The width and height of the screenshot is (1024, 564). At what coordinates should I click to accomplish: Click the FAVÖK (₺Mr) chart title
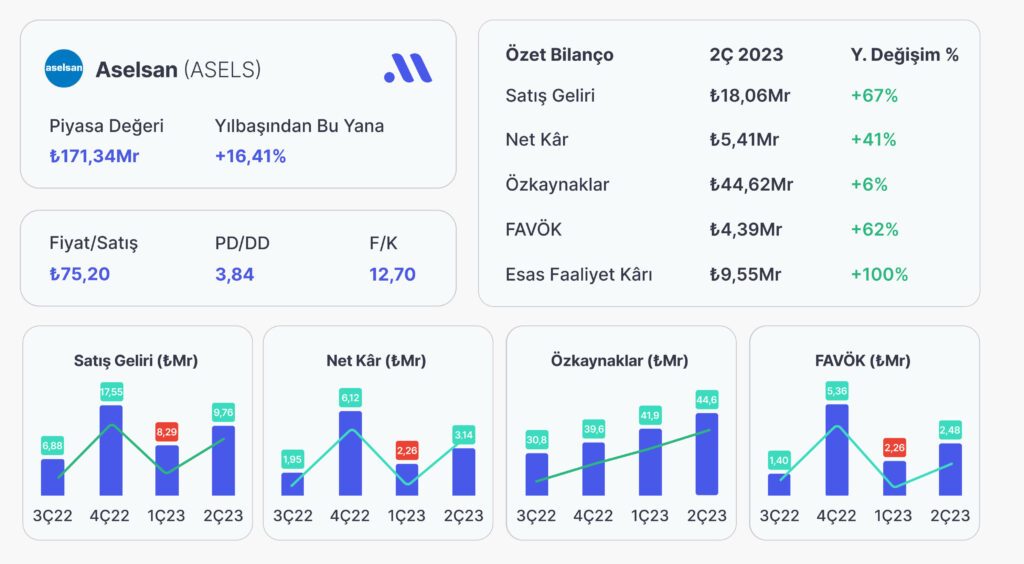[x=863, y=361]
